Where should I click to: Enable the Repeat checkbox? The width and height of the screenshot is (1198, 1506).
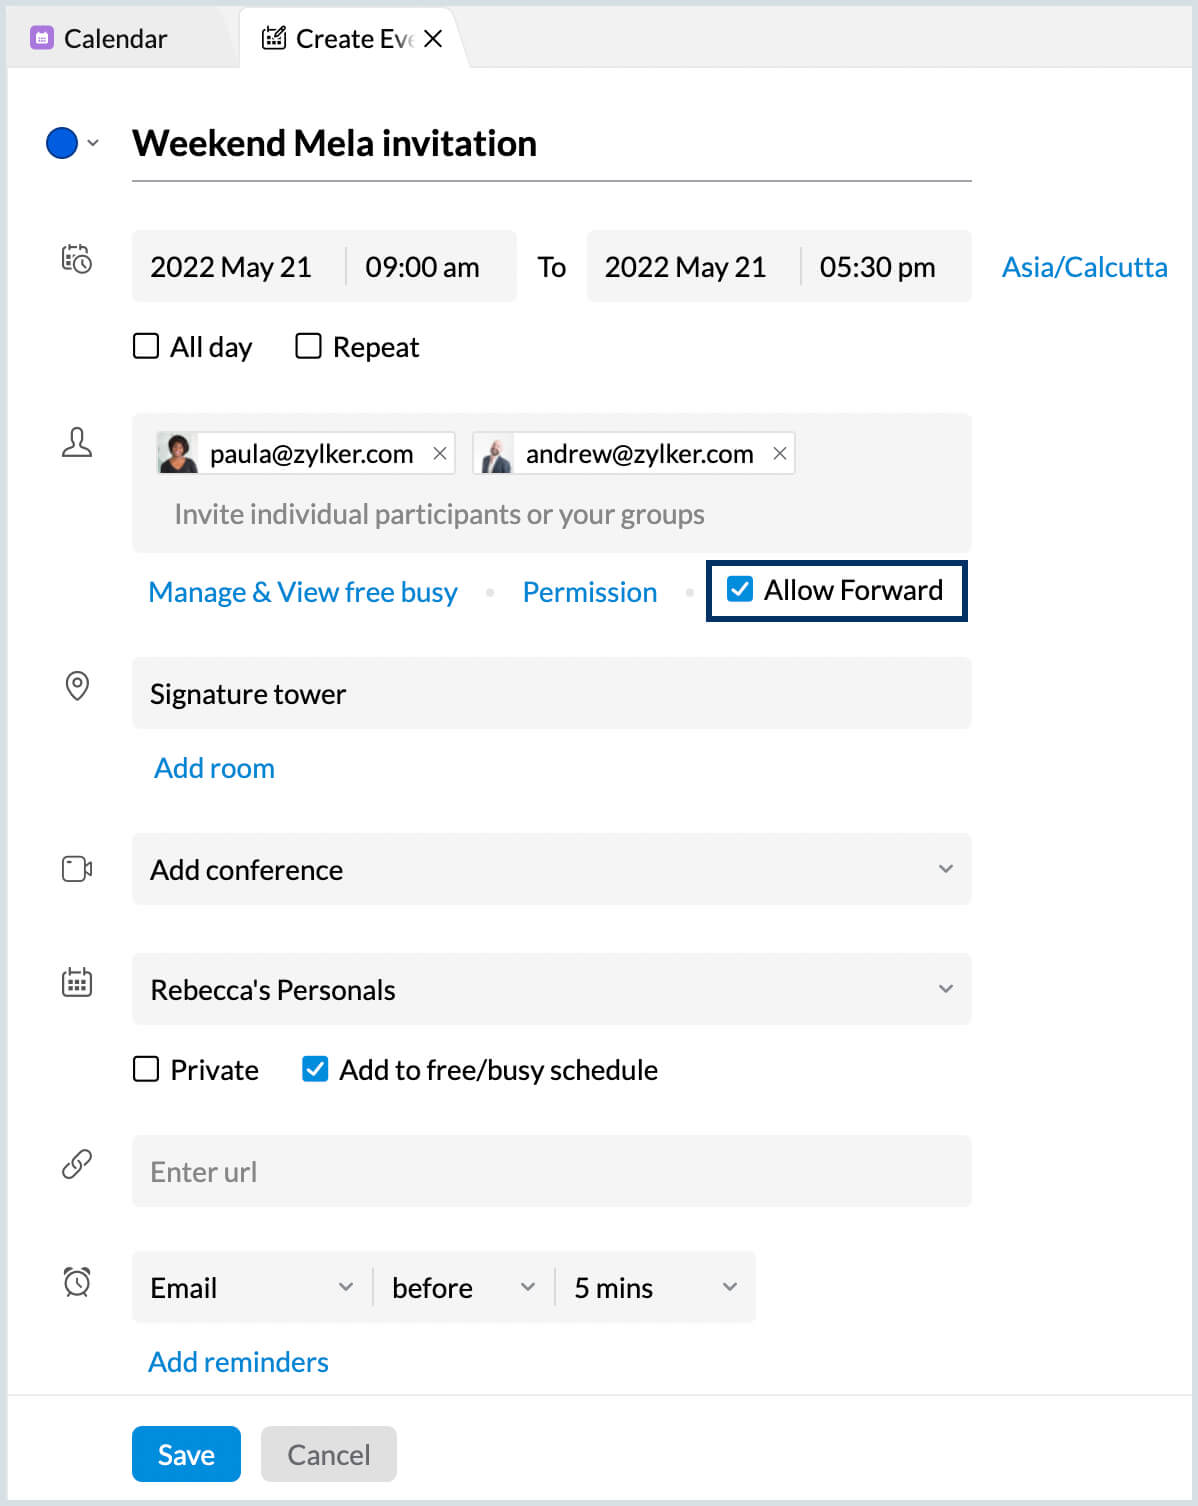coord(308,345)
